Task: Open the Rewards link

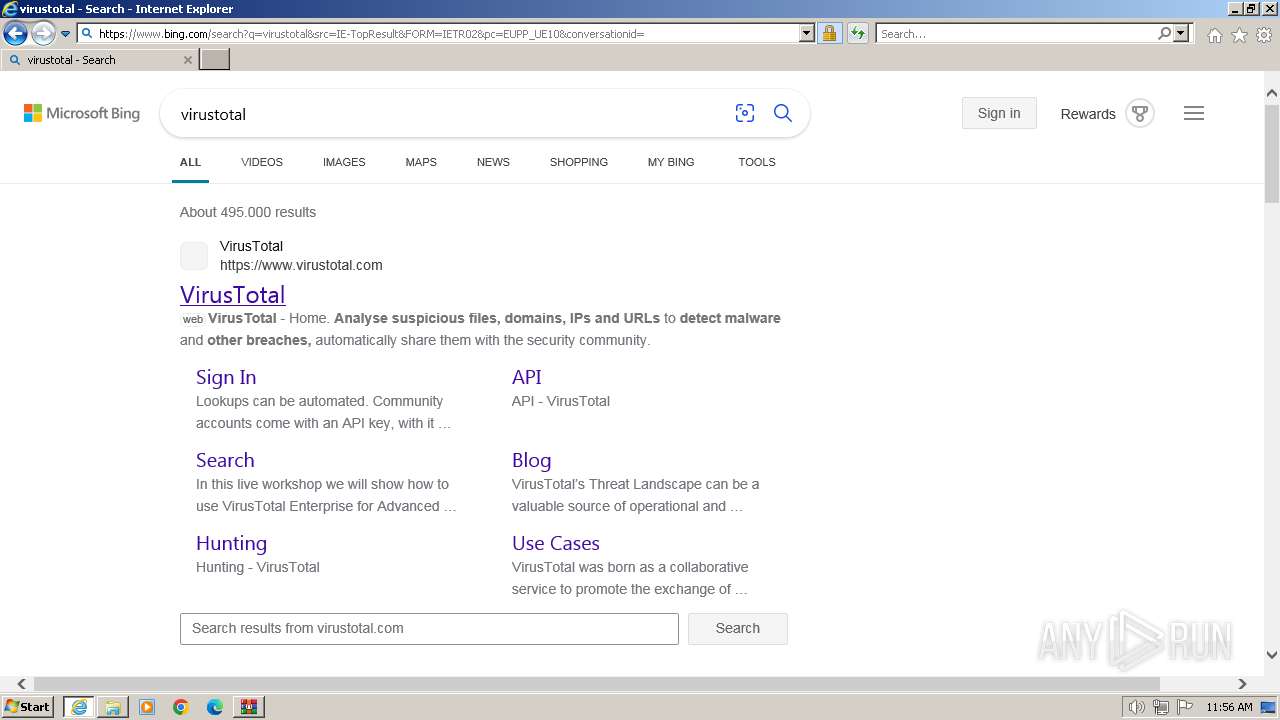Action: coord(1088,114)
